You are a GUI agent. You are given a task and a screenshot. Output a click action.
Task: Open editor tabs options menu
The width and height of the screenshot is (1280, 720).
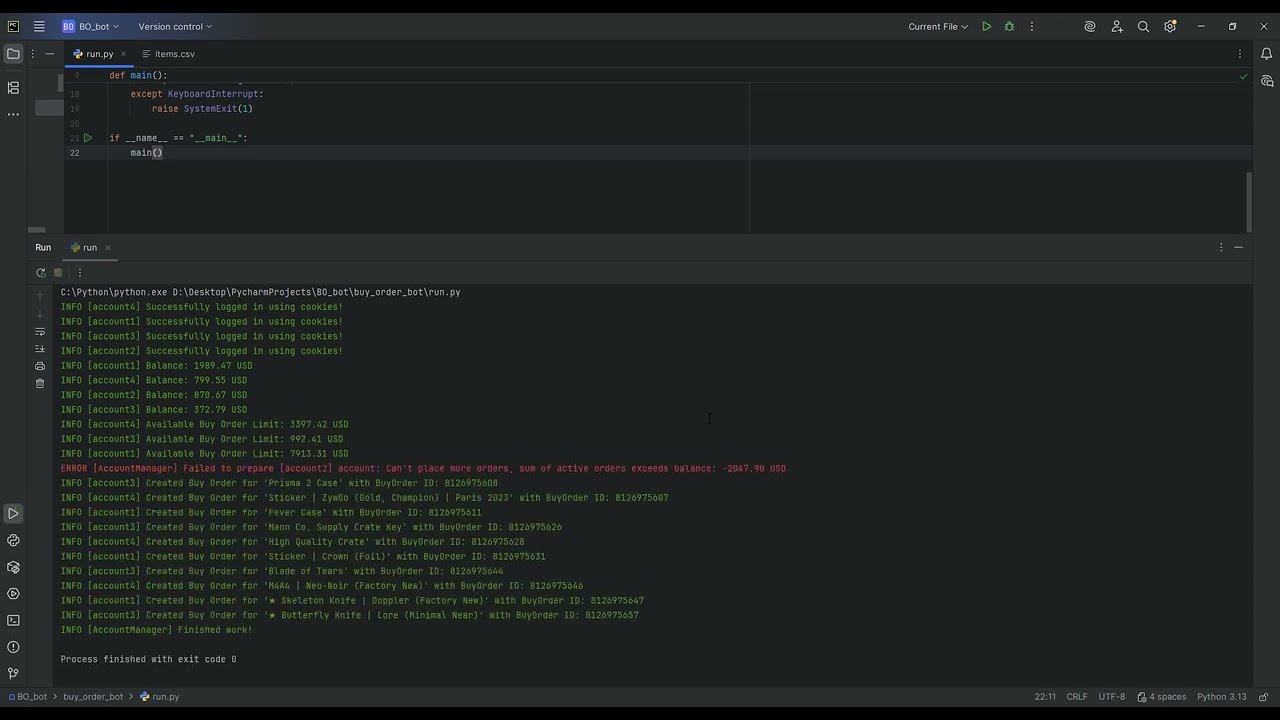coord(1240,54)
